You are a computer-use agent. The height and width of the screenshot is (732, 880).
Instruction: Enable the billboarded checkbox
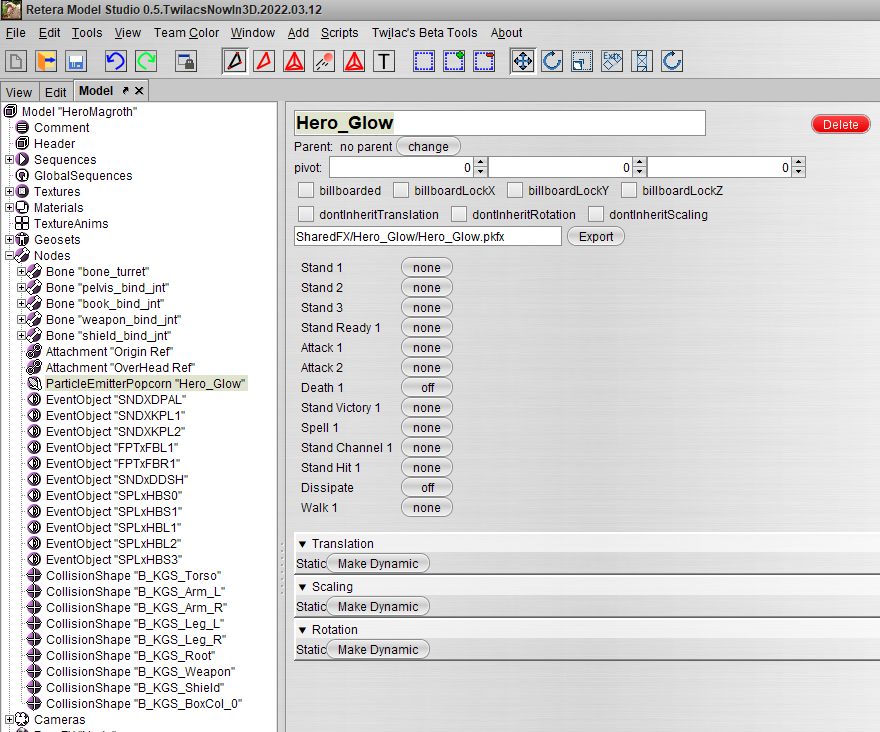click(x=306, y=190)
